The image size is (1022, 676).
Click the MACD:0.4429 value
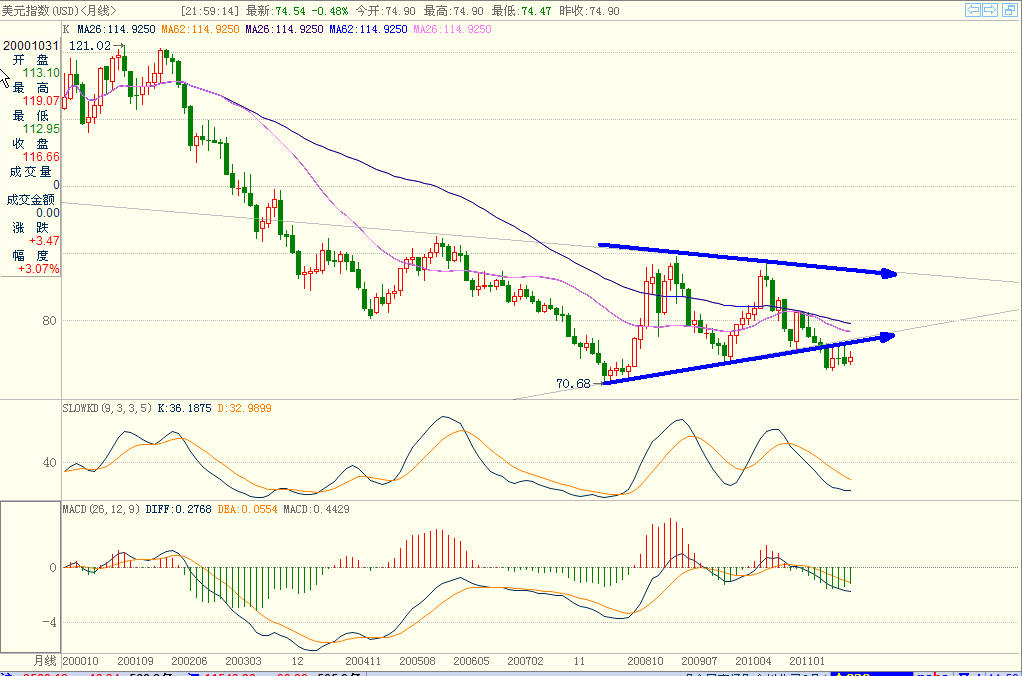pos(316,509)
